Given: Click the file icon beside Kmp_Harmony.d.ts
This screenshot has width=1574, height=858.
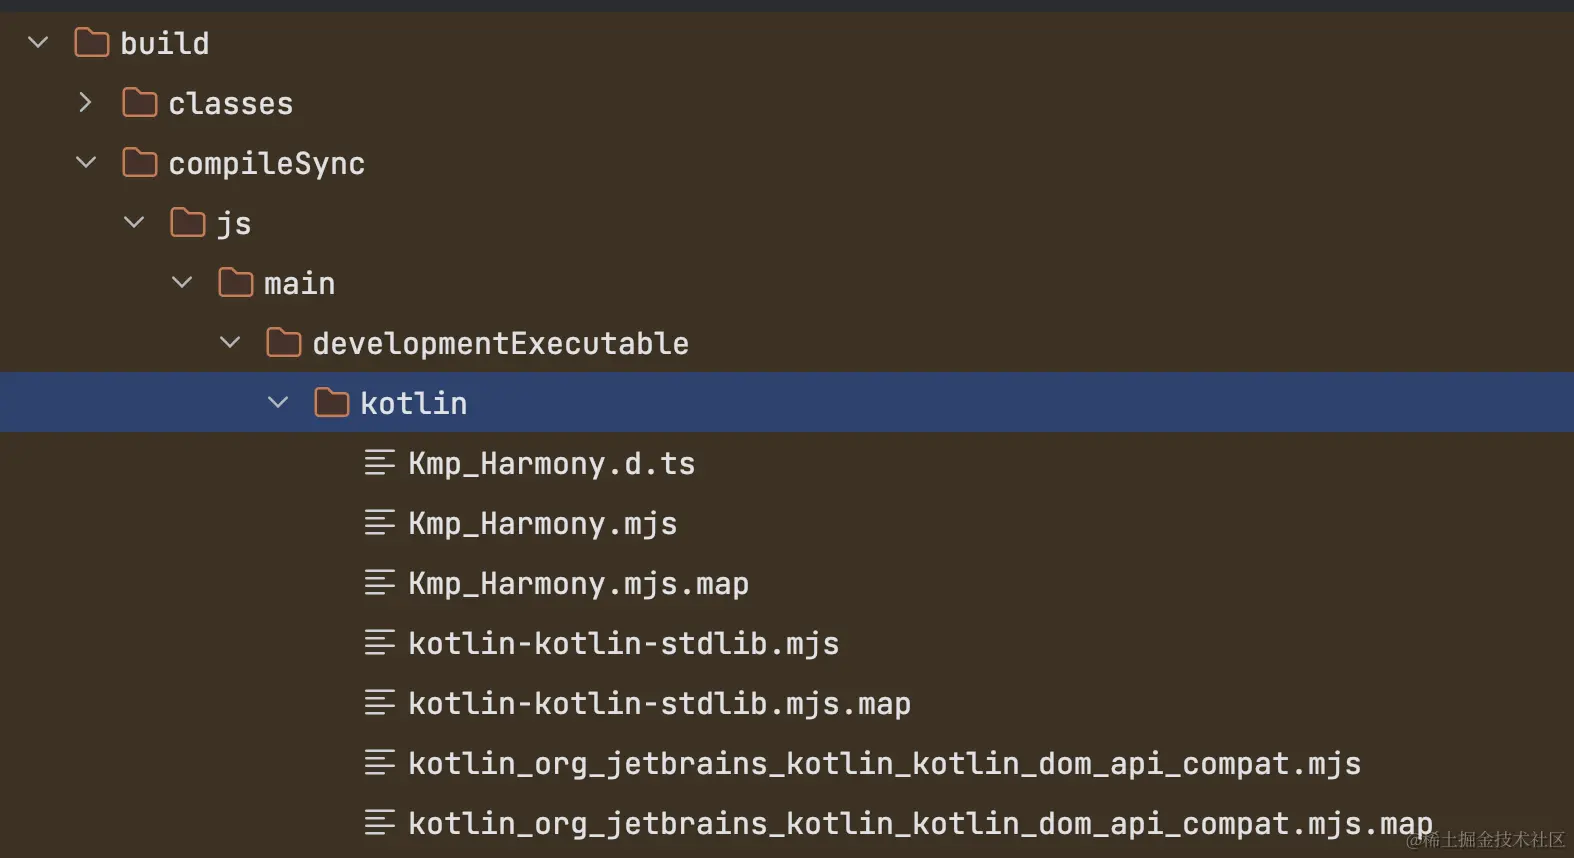Looking at the screenshot, I should point(379,463).
